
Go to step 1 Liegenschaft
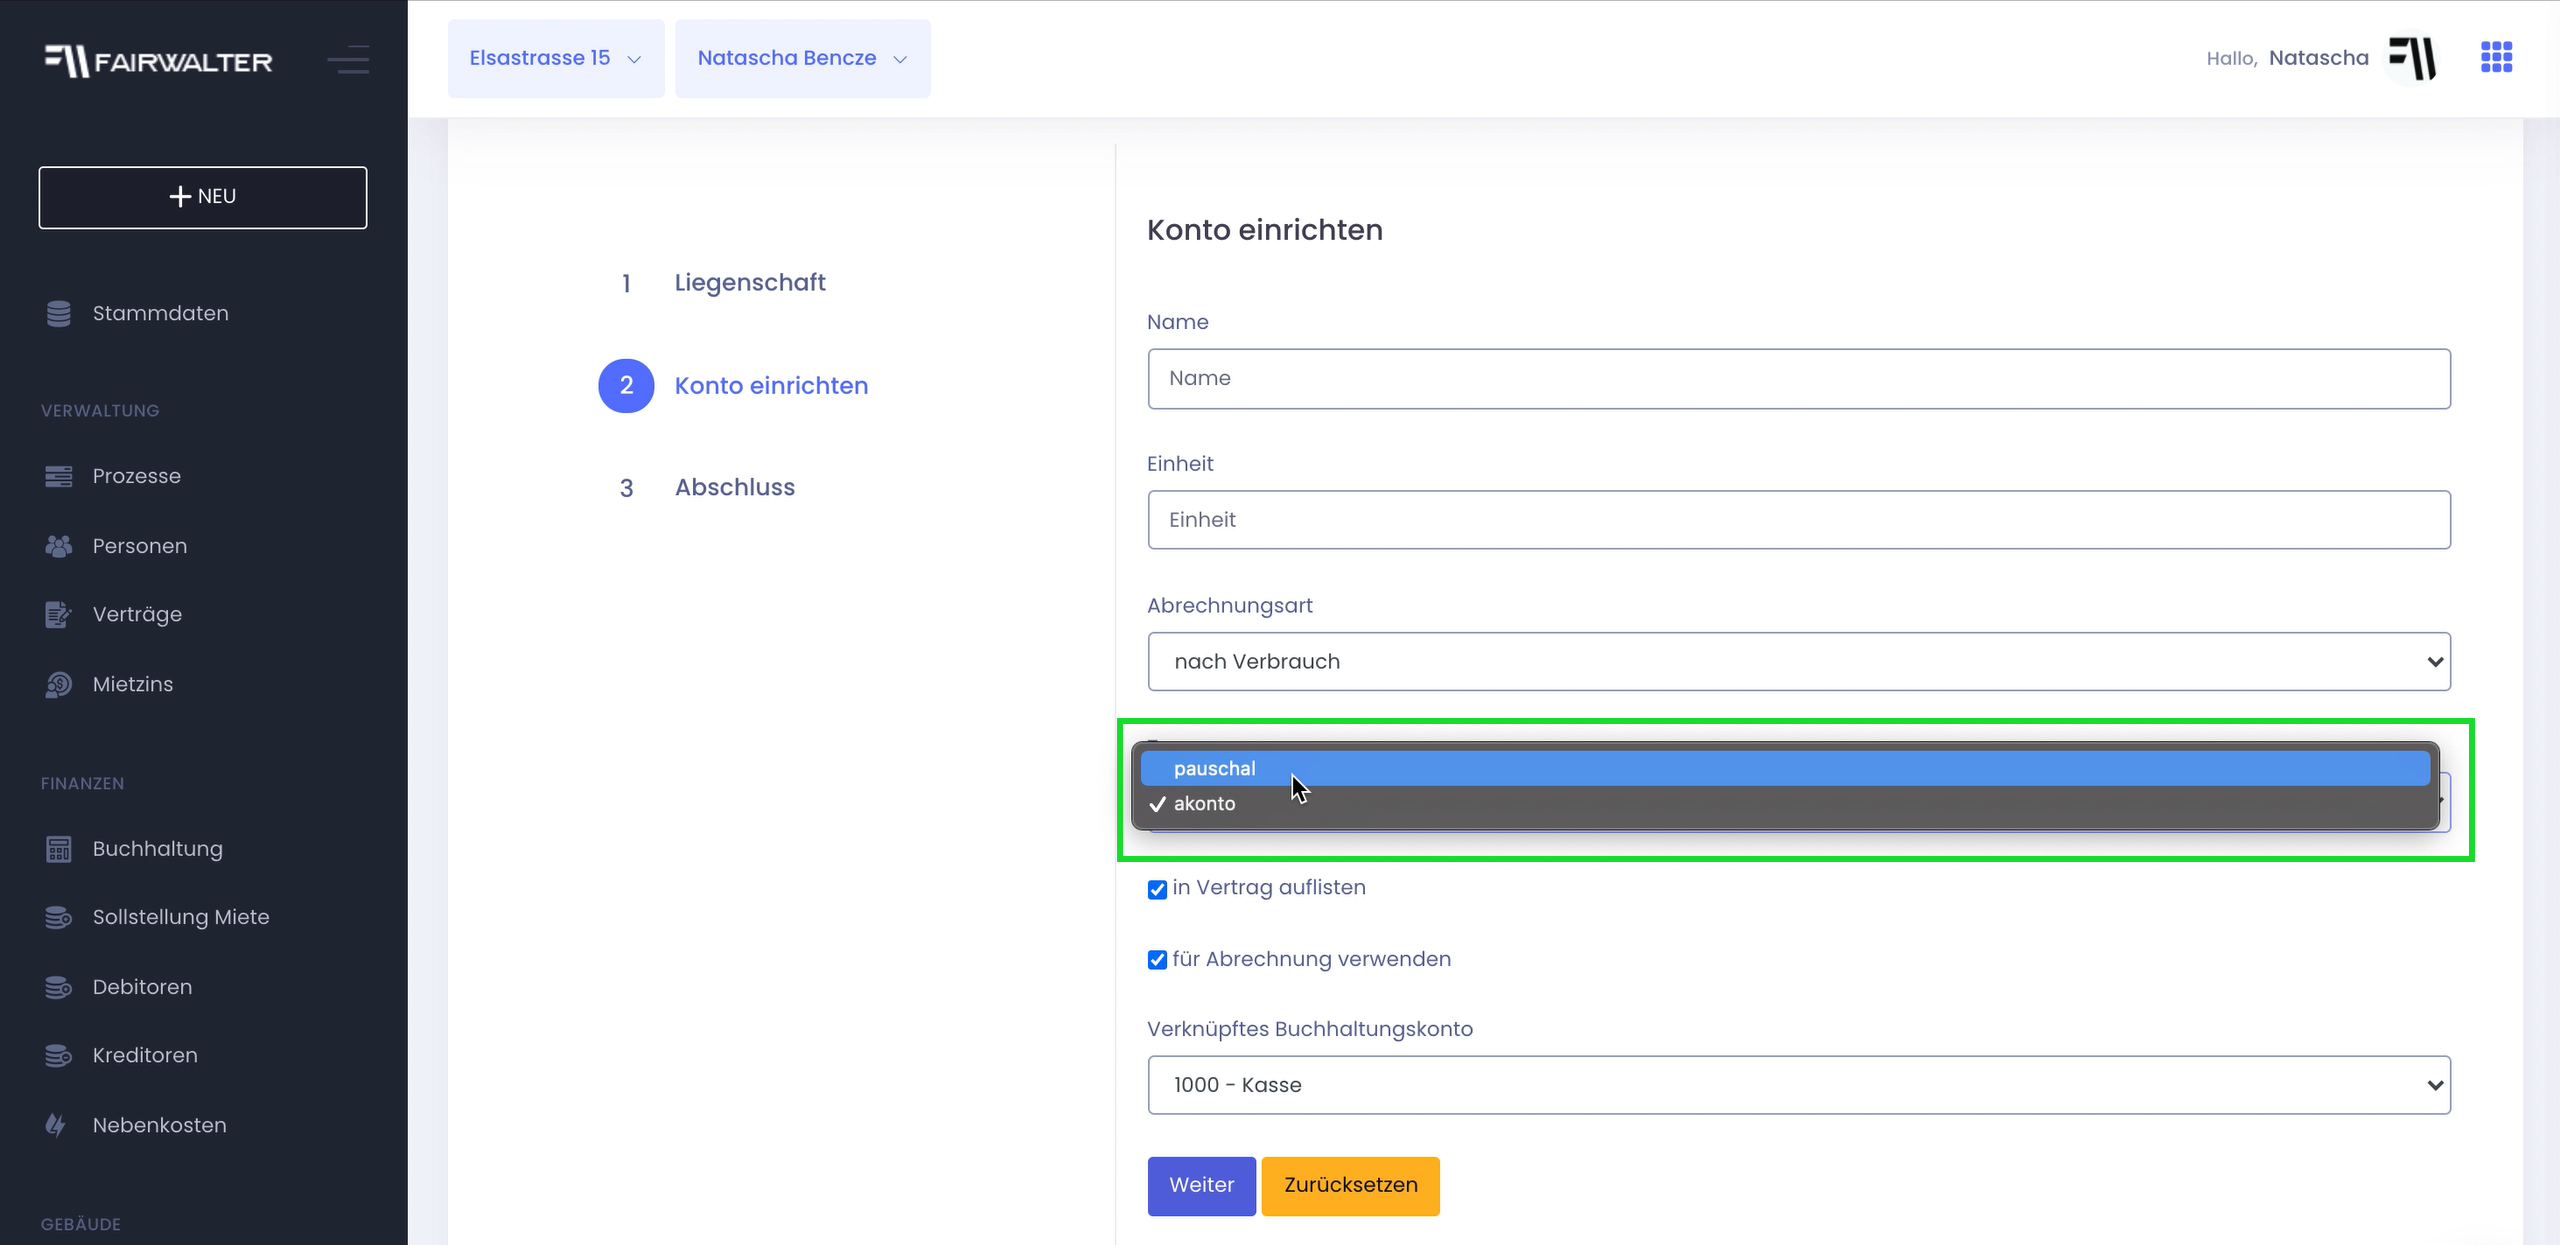click(x=722, y=283)
